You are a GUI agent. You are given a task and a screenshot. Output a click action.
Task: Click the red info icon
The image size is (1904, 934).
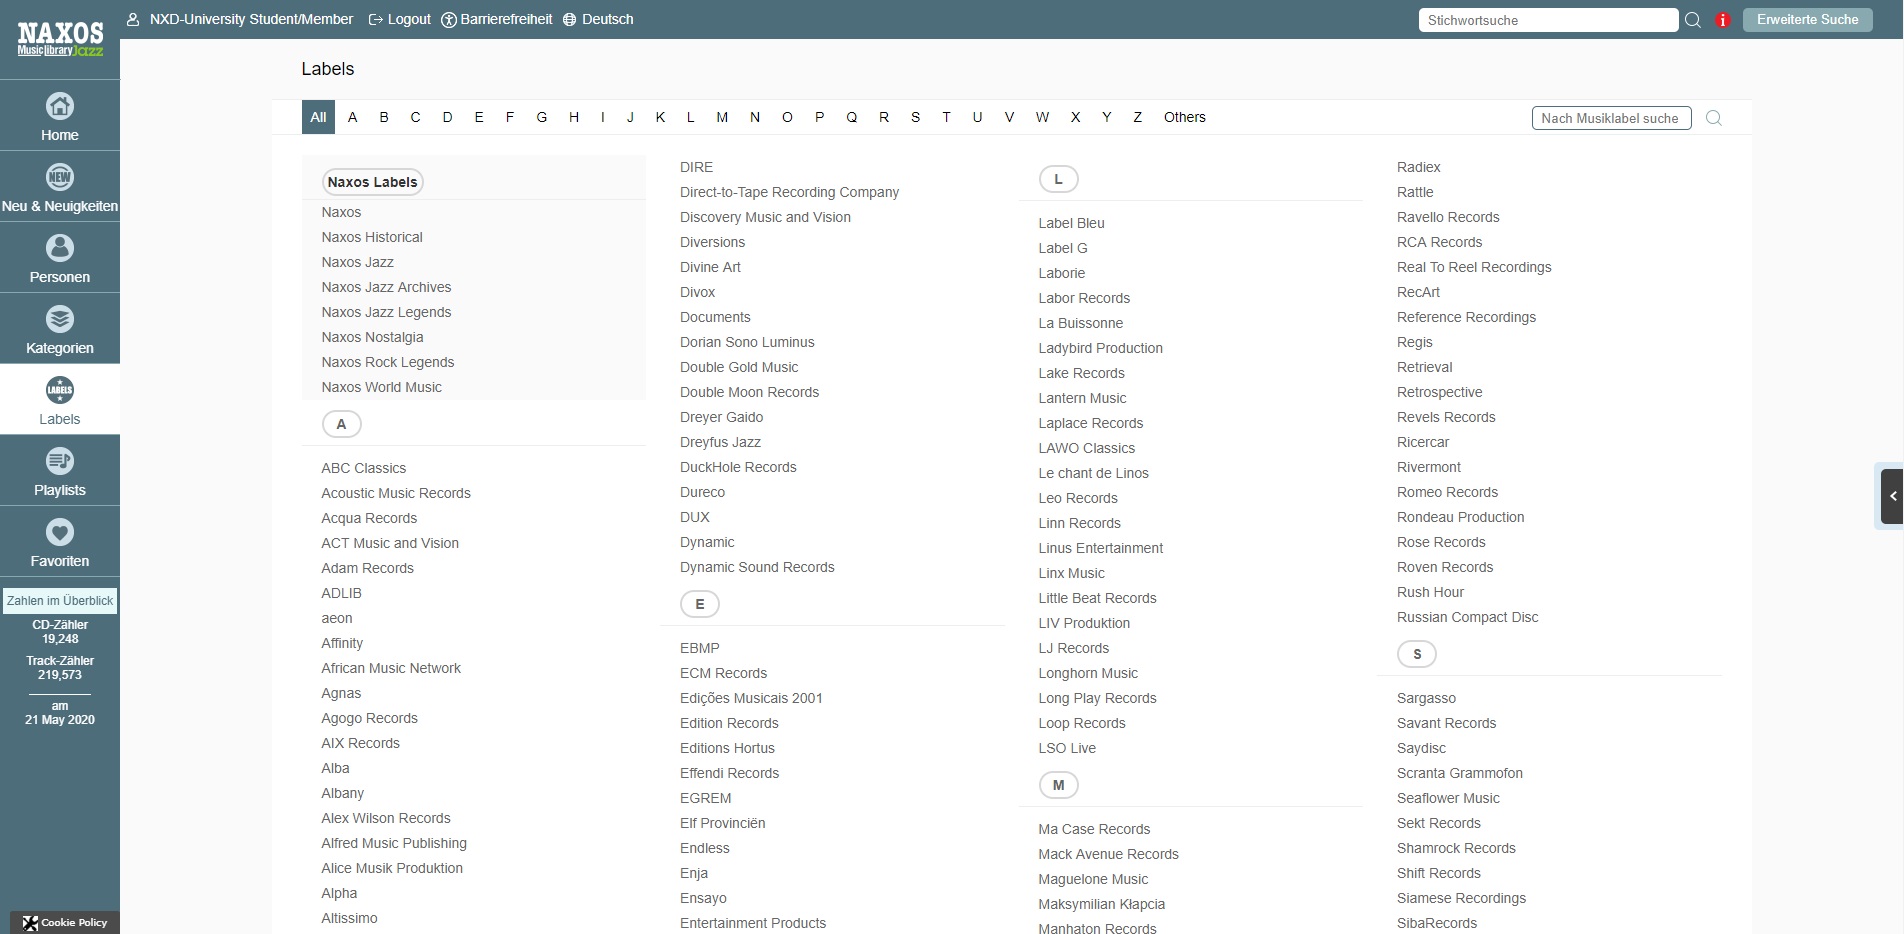pyautogui.click(x=1722, y=20)
